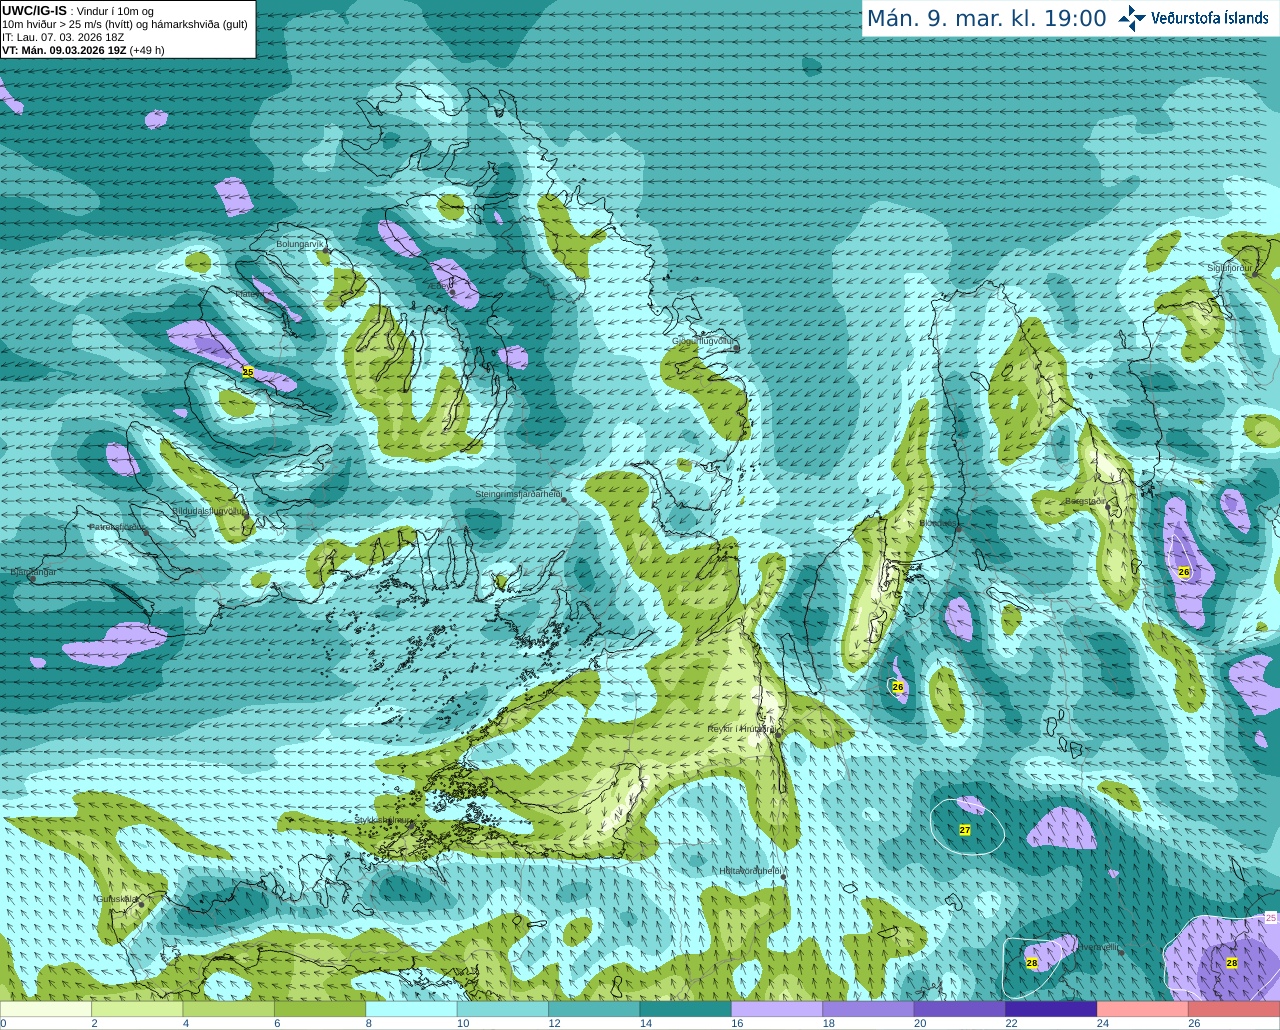Image resolution: width=1280 pixels, height=1030 pixels.
Task: Click the legend tick label 26
Action: [x=1194, y=1023]
